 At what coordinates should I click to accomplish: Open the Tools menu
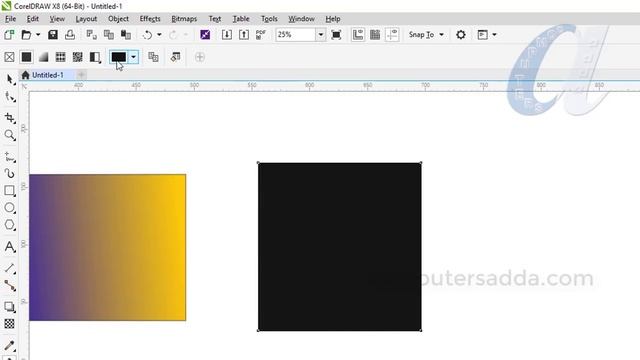[x=269, y=19]
